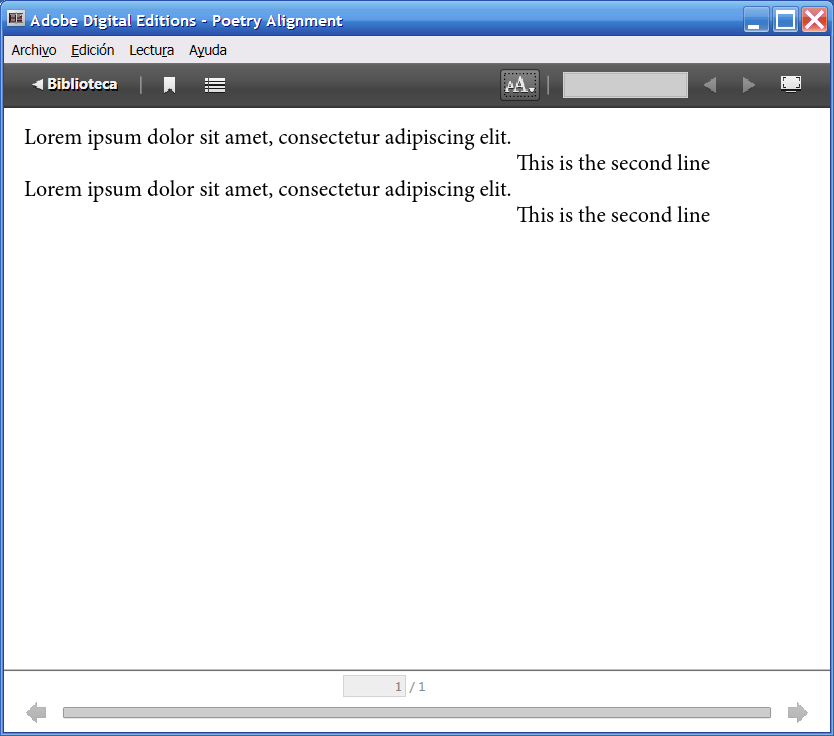The width and height of the screenshot is (834, 736).
Task: Minimize the Adobe Digital Editions window
Action: (x=755, y=20)
